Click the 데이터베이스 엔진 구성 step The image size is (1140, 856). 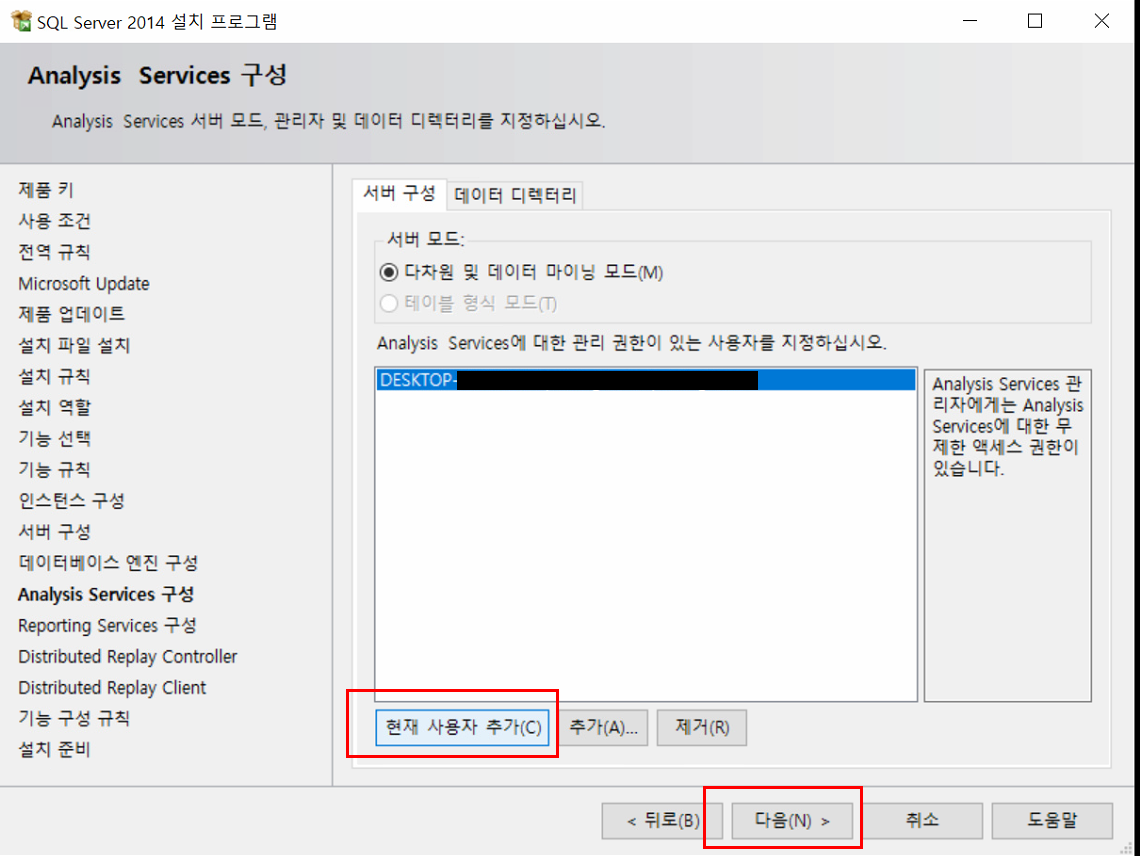(108, 563)
